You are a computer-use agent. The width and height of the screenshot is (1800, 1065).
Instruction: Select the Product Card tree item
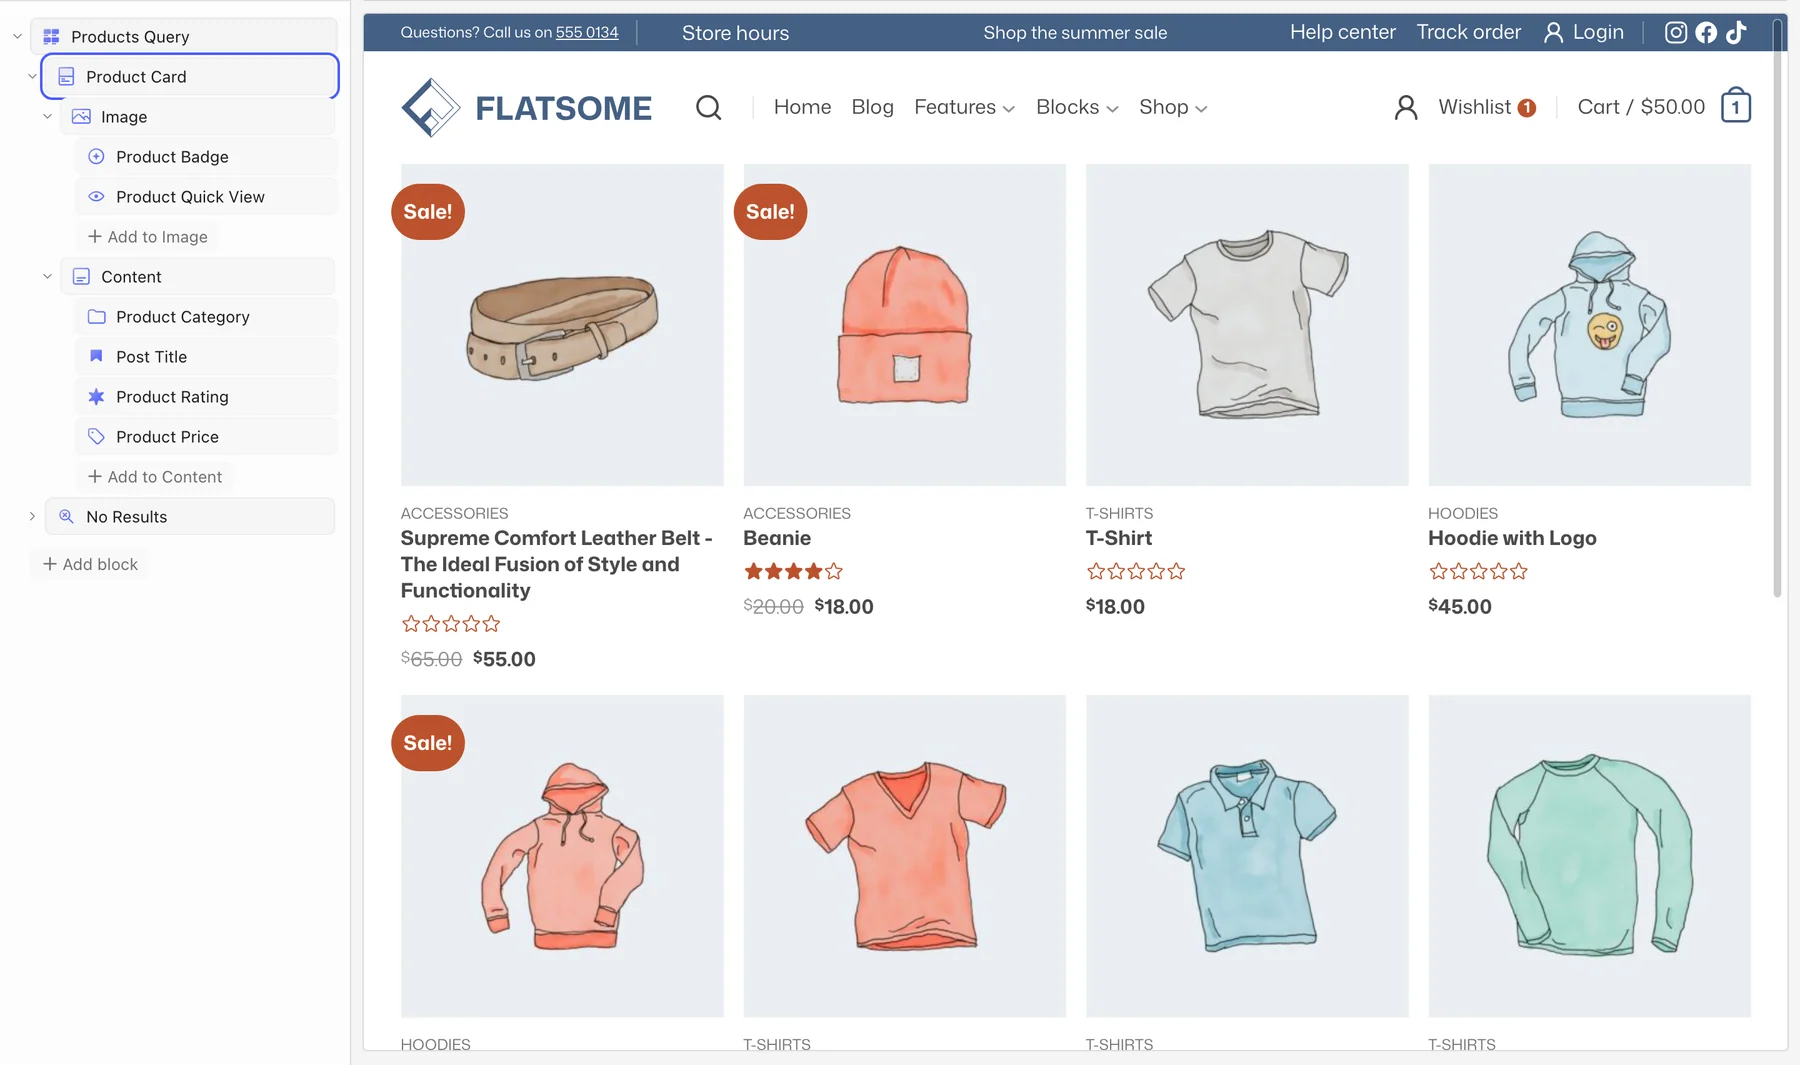point(190,76)
